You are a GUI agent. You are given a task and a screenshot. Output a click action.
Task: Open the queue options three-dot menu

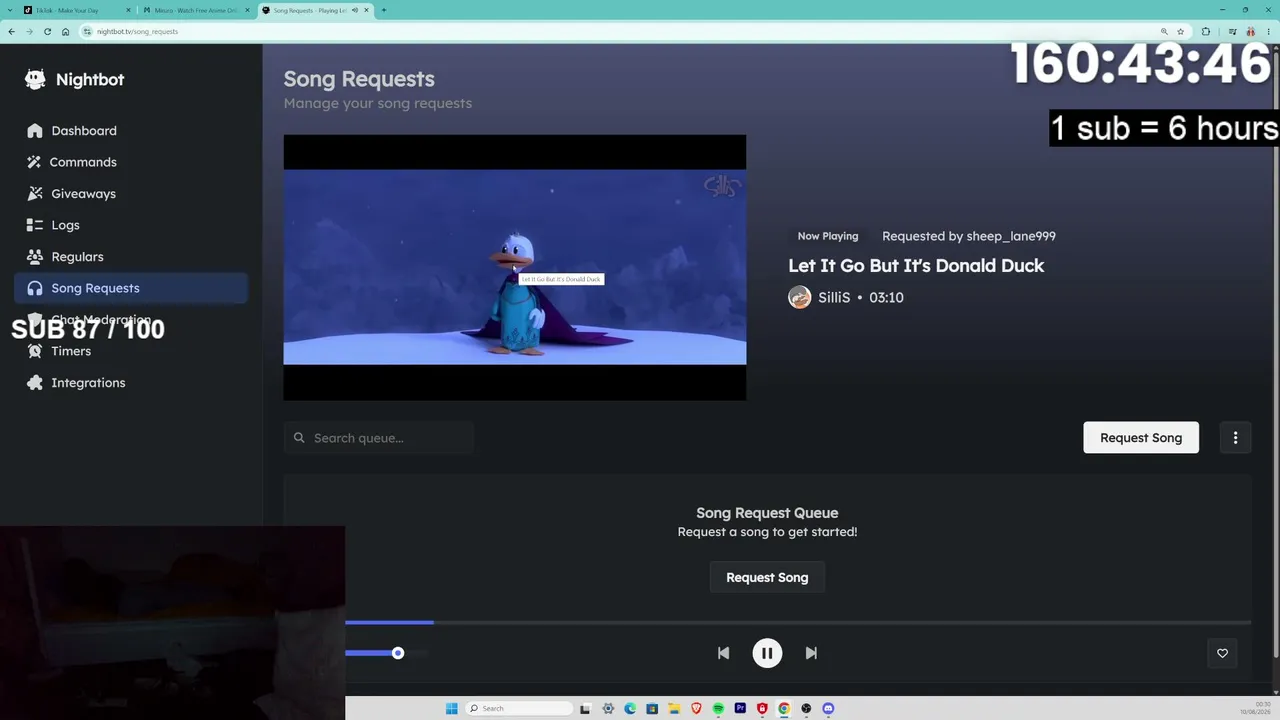click(1235, 438)
